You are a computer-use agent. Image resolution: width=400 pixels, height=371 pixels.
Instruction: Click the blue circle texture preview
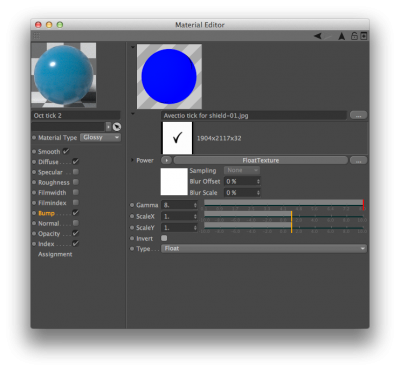tap(169, 76)
